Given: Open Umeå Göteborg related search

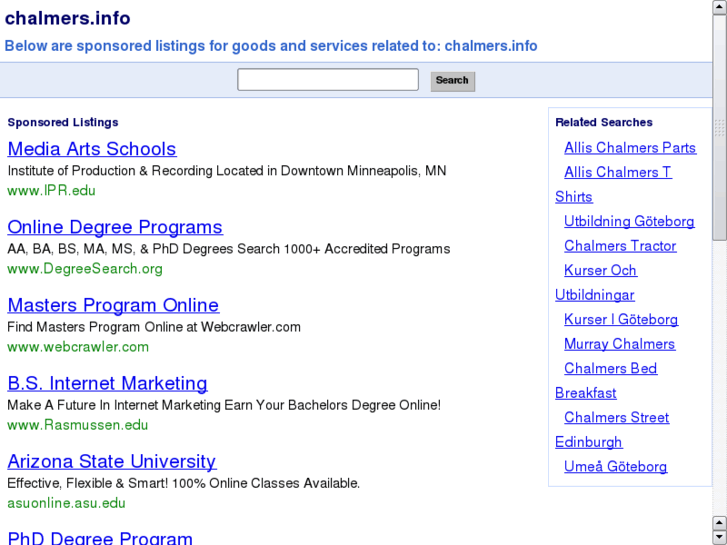Looking at the screenshot, I should tap(616, 467).
